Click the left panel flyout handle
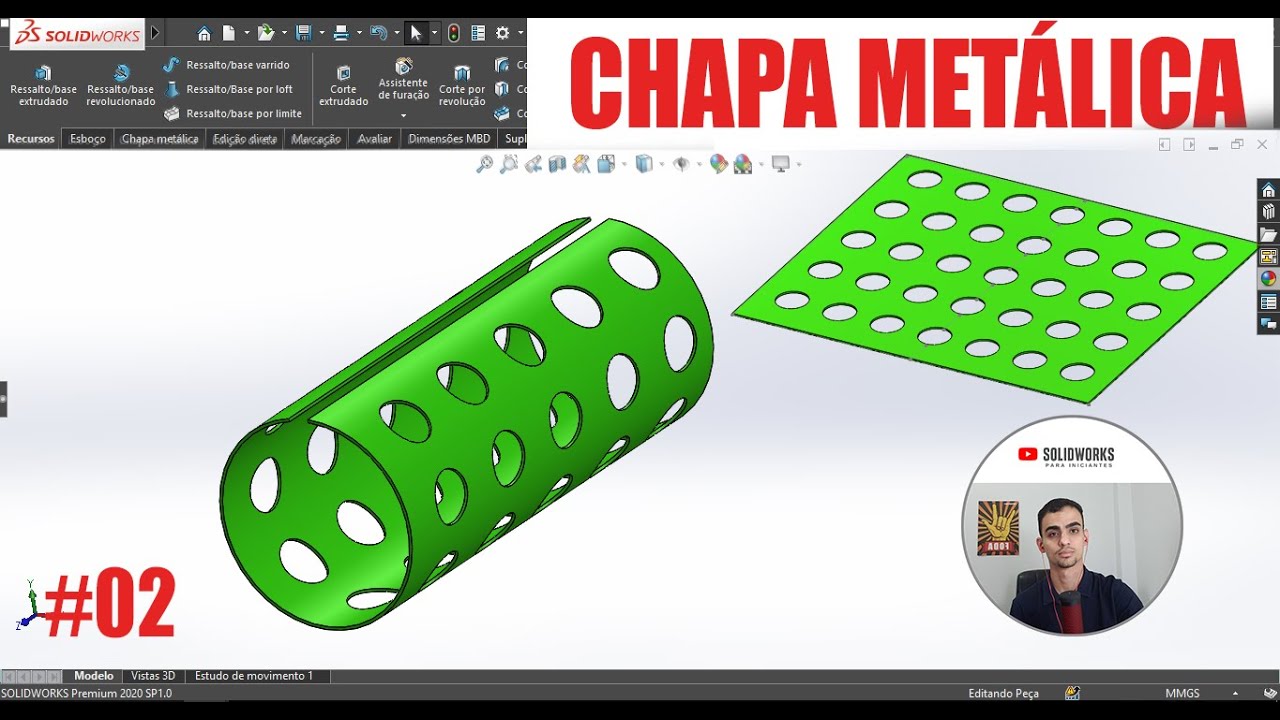The height and width of the screenshot is (720, 1280). tap(3, 399)
